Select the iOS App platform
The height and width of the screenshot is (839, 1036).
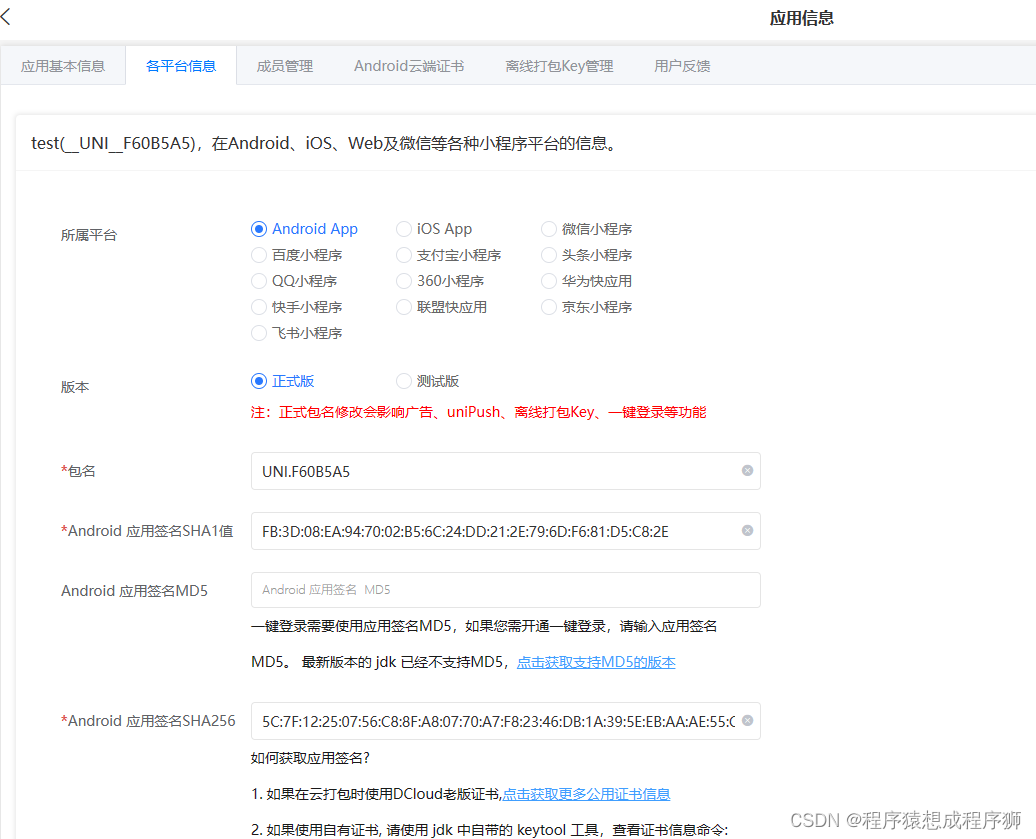(404, 229)
